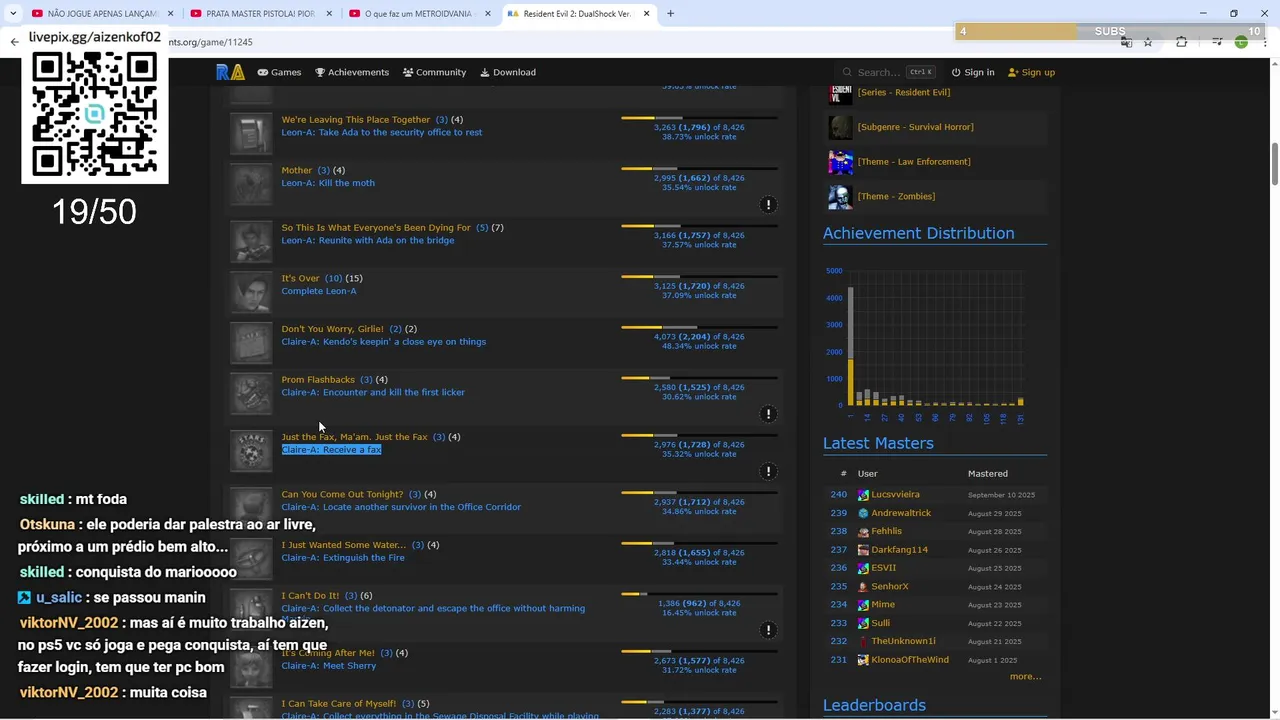
Task: Click the page vertical scrollbar thumb
Action: point(1274,165)
